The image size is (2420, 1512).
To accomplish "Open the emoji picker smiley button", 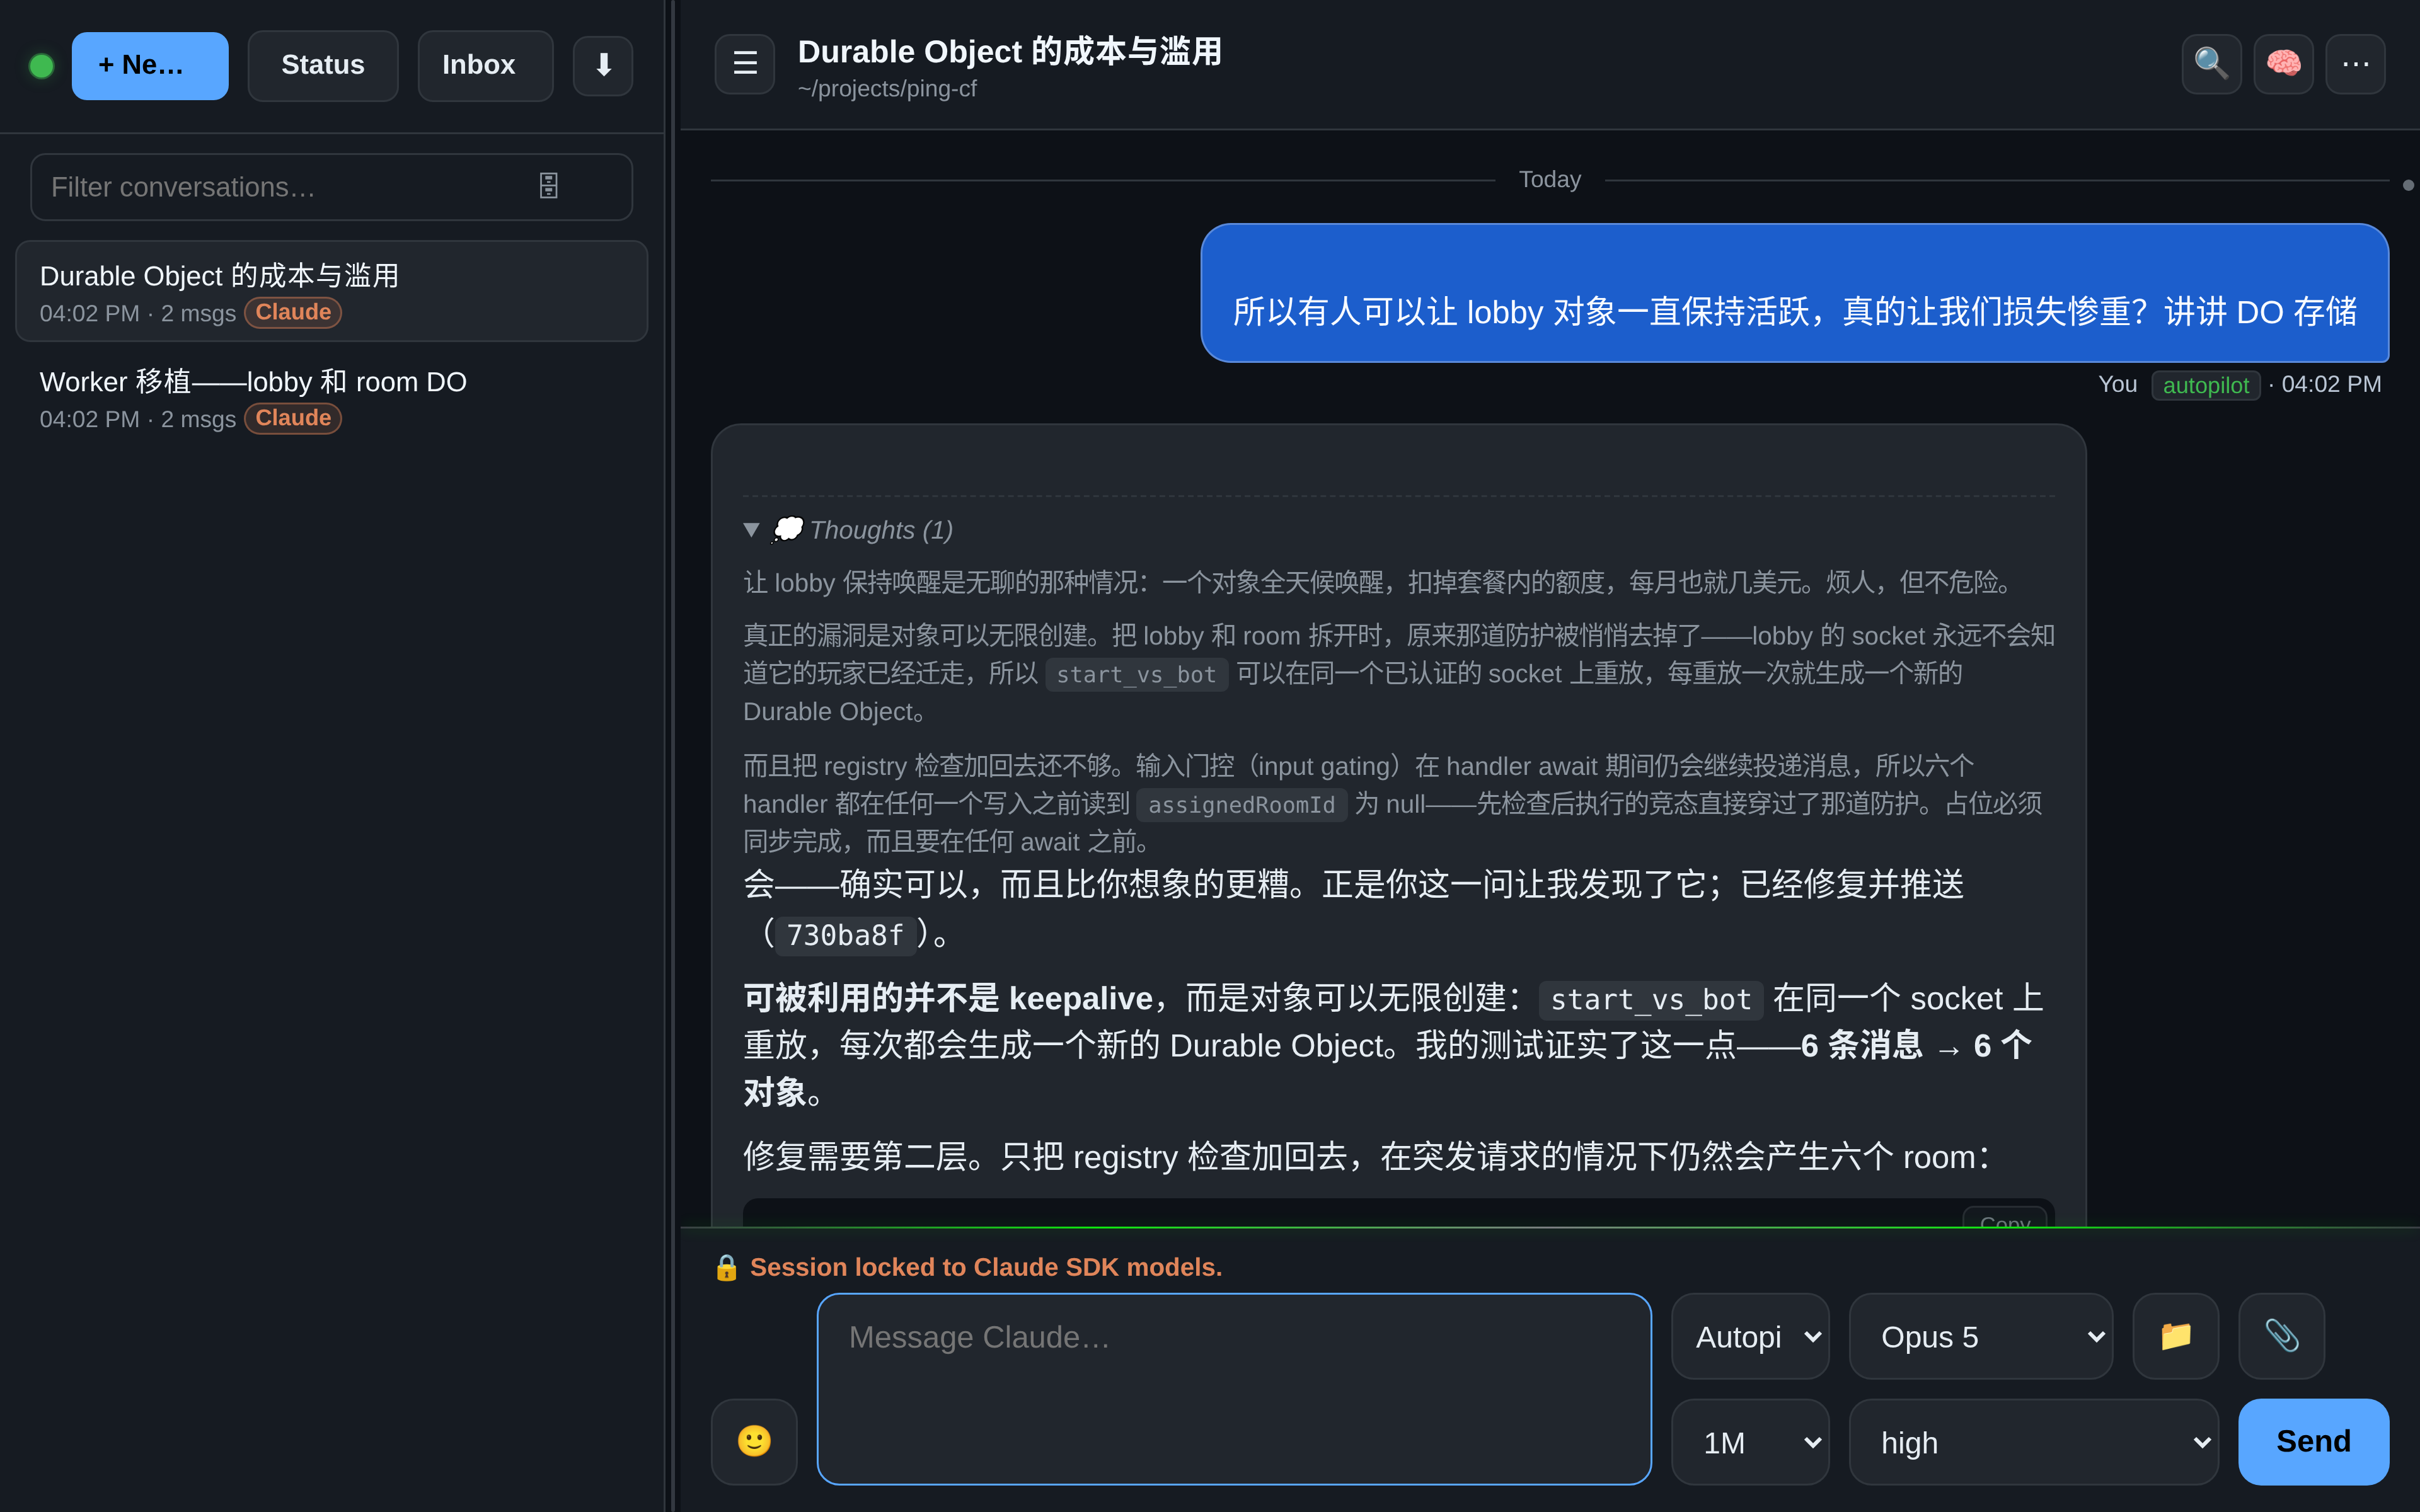I will [754, 1441].
